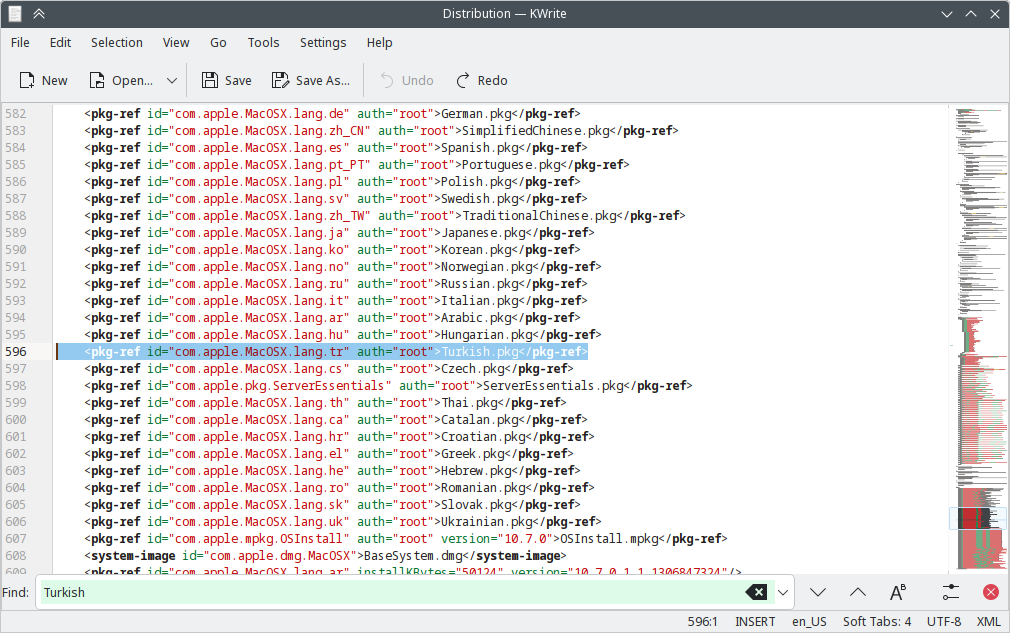Open the File menu
This screenshot has width=1010, height=633.
(20, 43)
